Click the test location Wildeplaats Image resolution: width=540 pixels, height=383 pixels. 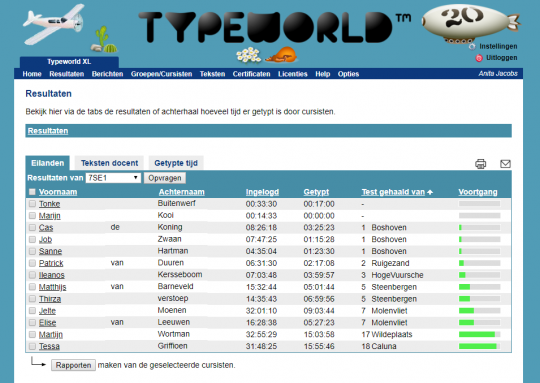(x=392, y=334)
